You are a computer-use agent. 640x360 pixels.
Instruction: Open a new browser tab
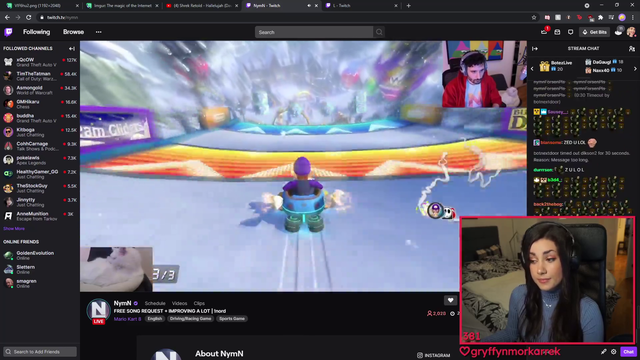409,6
